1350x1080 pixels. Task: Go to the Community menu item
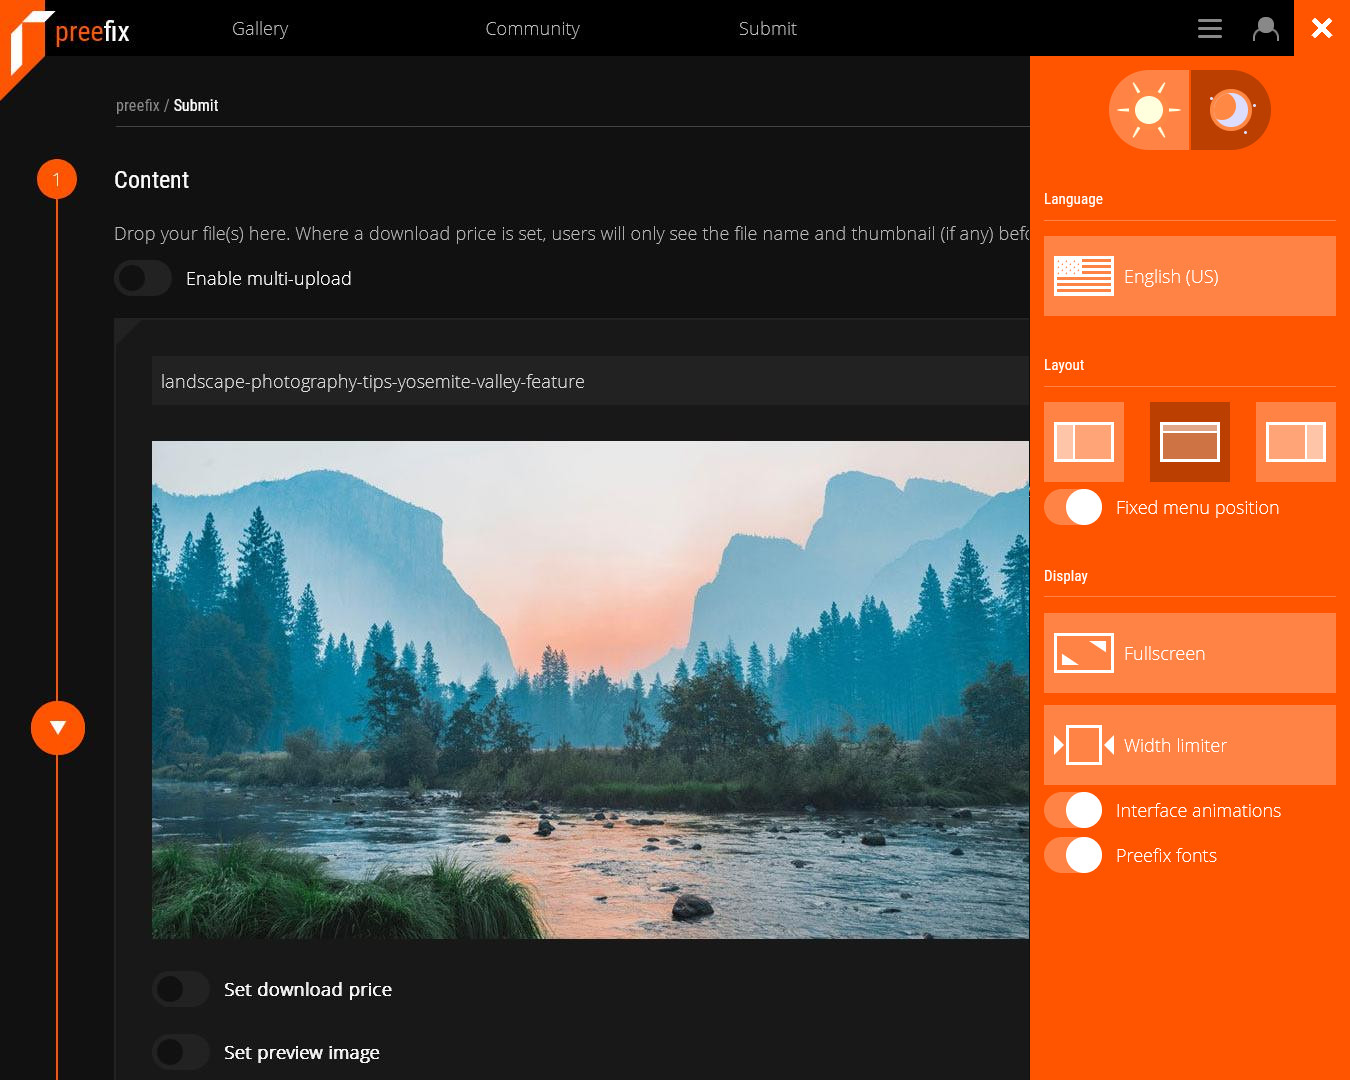tap(532, 29)
